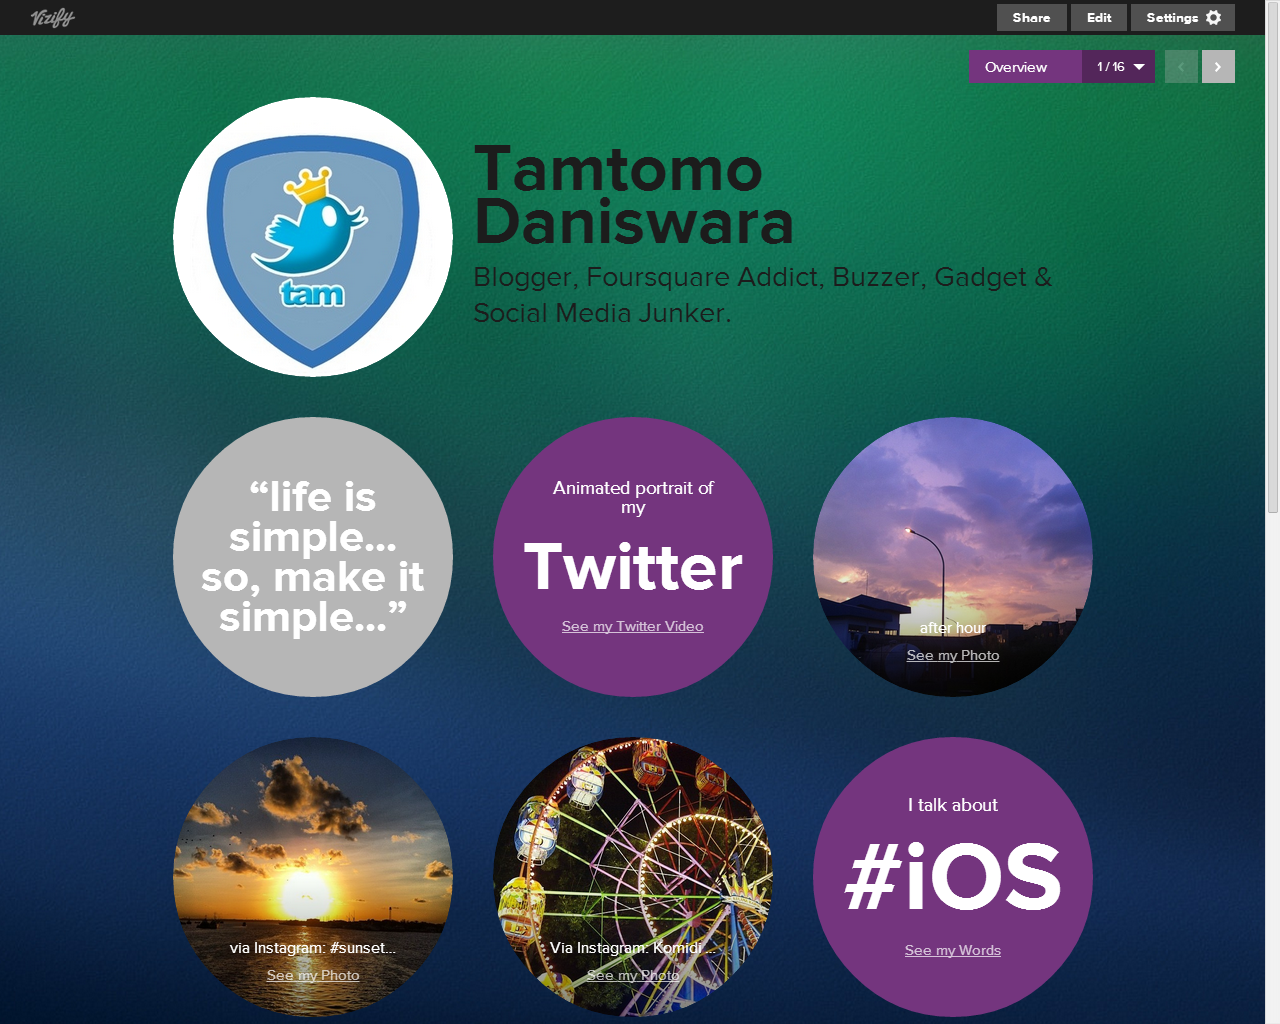
Task: Open See my Photo under after hour
Action: (x=953, y=655)
